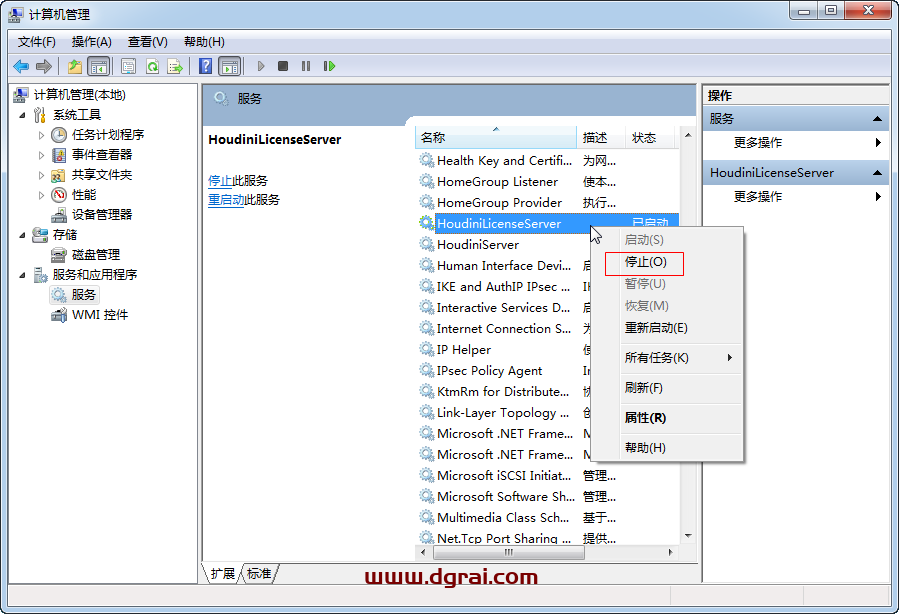Choose 刷新(F) in the context menu

tap(667, 388)
